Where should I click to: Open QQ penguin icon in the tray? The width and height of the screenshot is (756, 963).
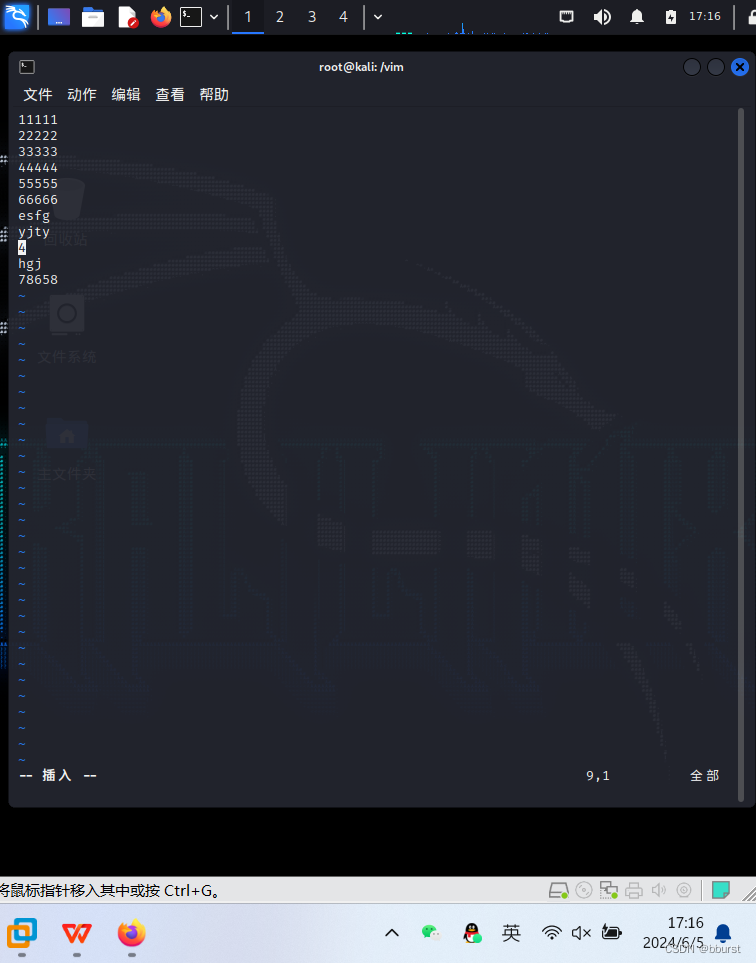pos(472,933)
